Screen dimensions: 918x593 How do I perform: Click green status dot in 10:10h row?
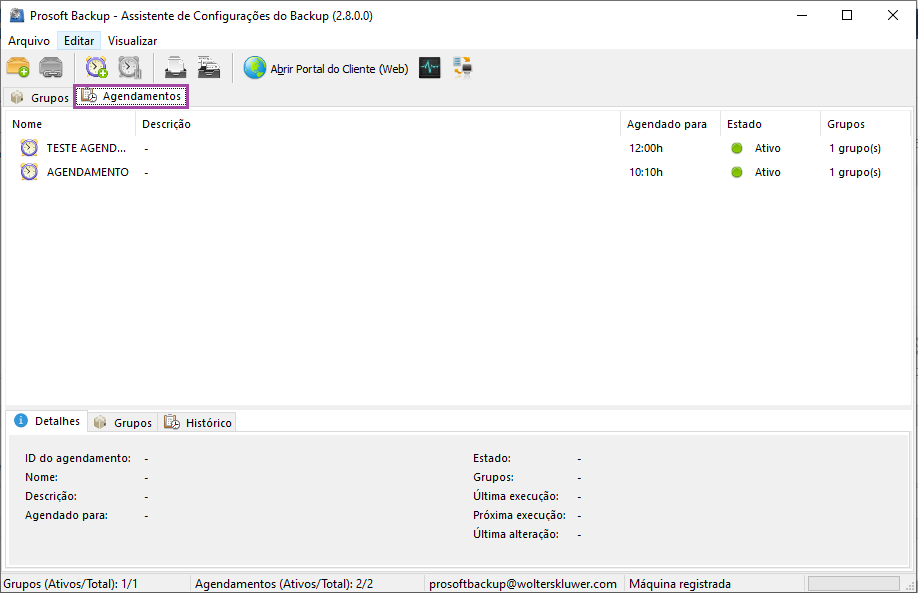[x=737, y=172]
